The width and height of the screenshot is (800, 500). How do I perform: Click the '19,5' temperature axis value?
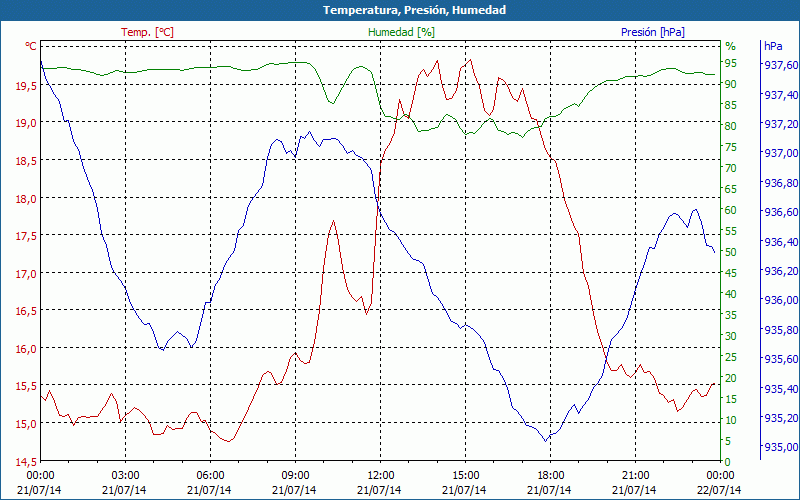(26, 87)
